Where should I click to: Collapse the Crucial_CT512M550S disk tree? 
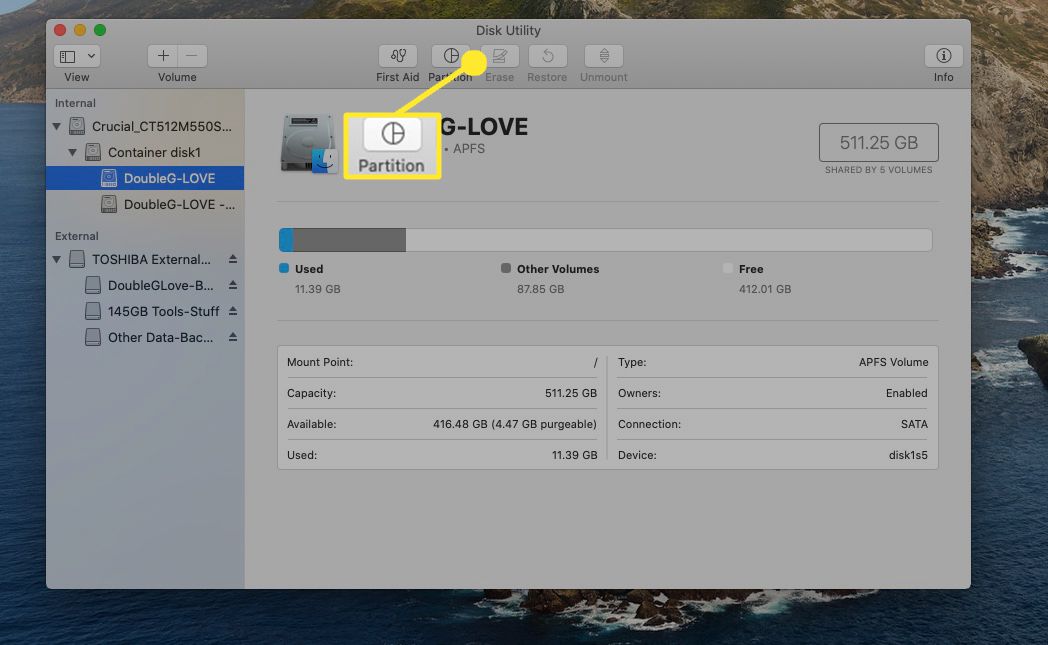coord(57,127)
